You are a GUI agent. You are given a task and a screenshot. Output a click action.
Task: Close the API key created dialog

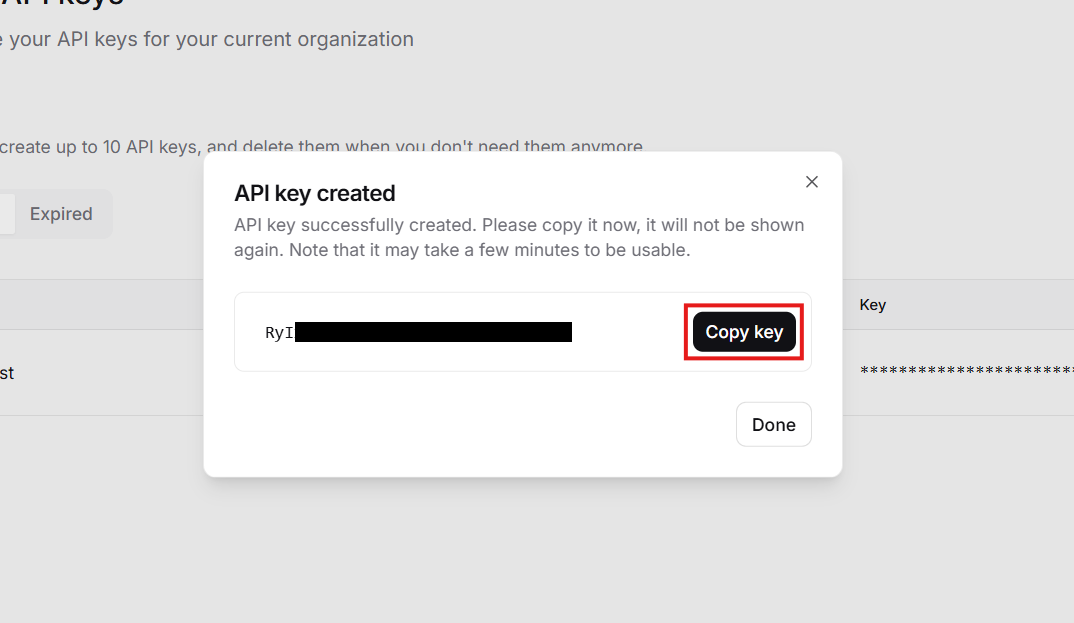point(812,182)
